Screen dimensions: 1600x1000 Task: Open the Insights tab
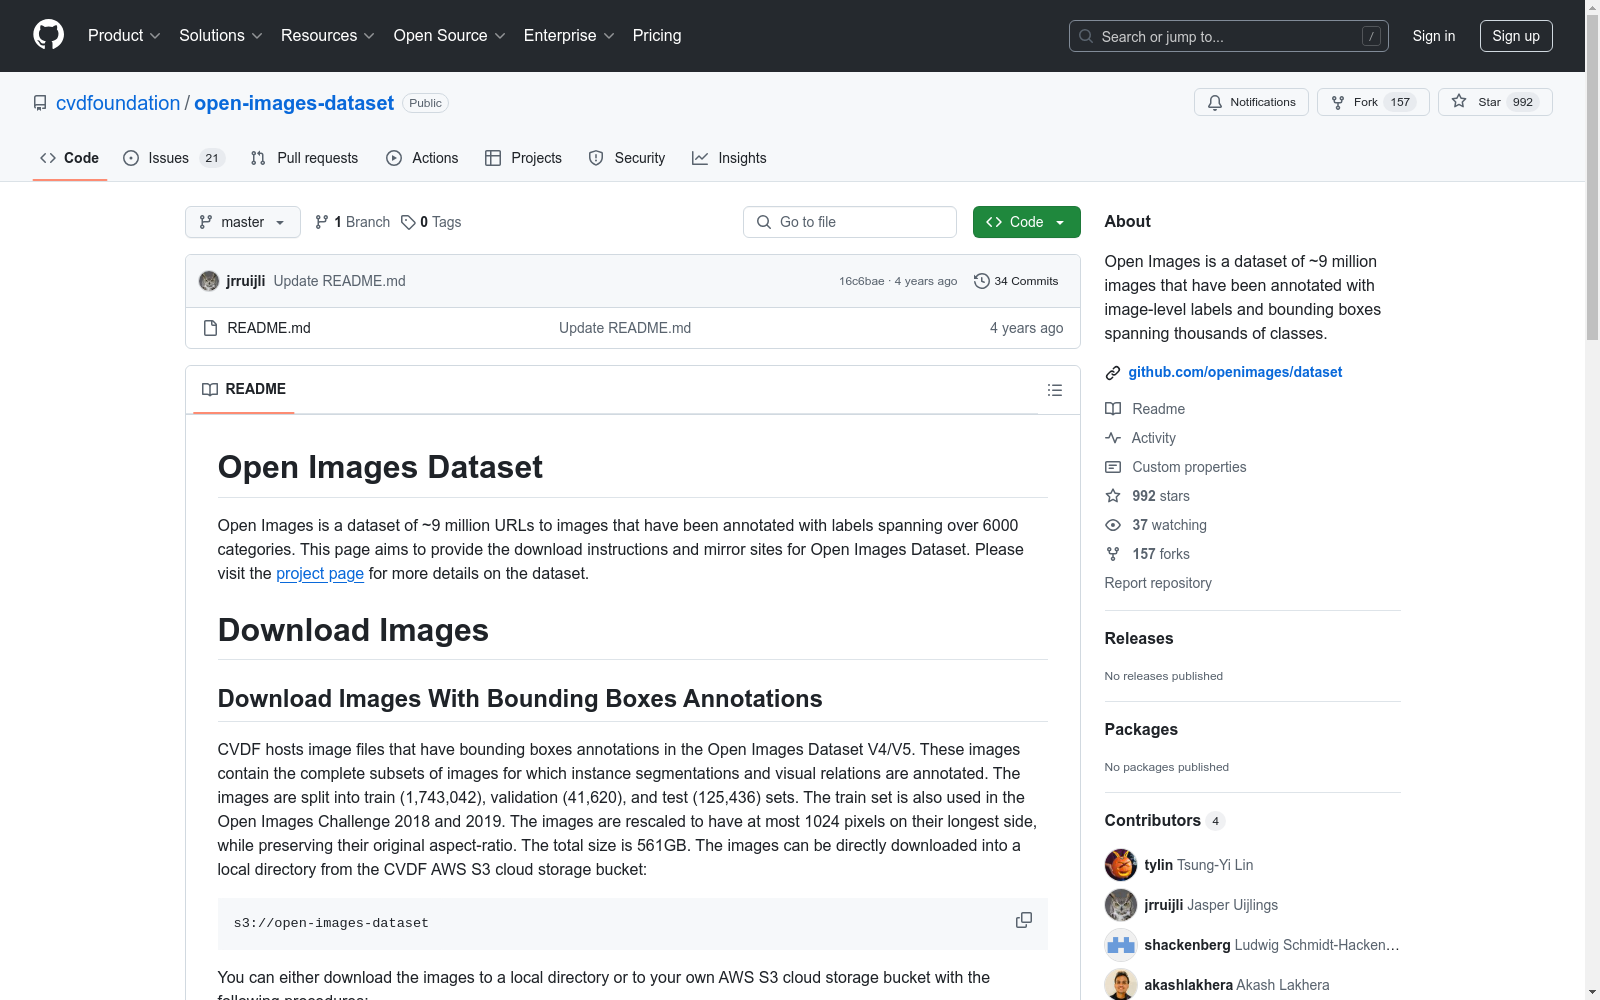click(729, 158)
